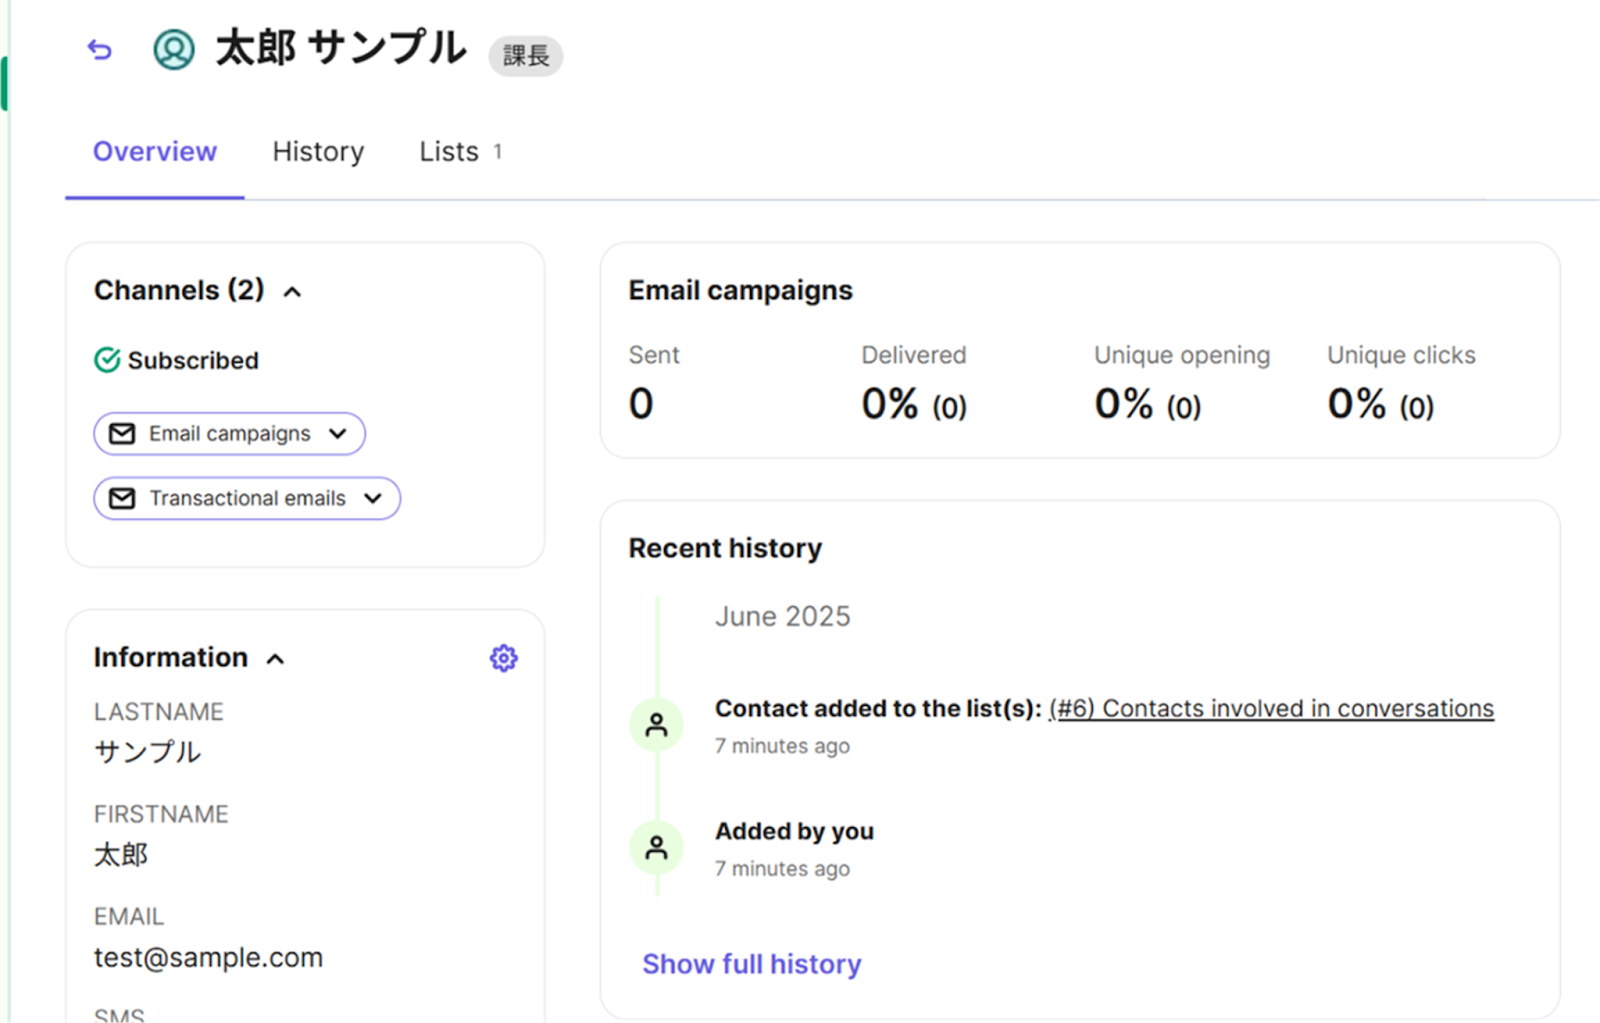Expand the Email campaigns dropdown chevron
Image resolution: width=1600 pixels, height=1023 pixels.
click(338, 434)
